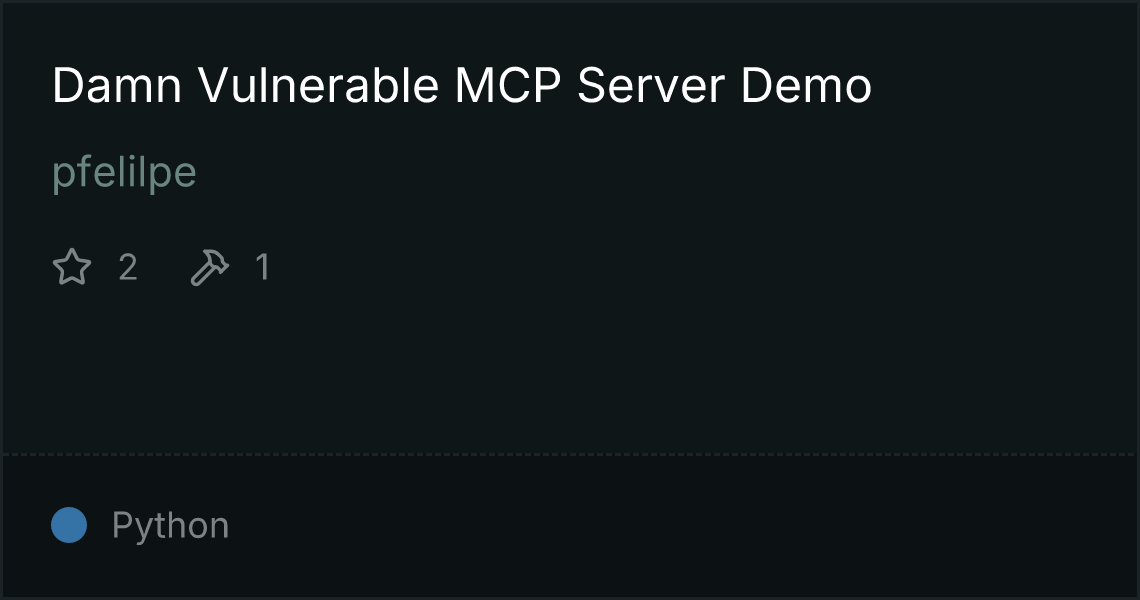Screen dimensions: 1140x600
Task: Click the word Vulnerable in the card title
Action: pyautogui.click(x=318, y=86)
